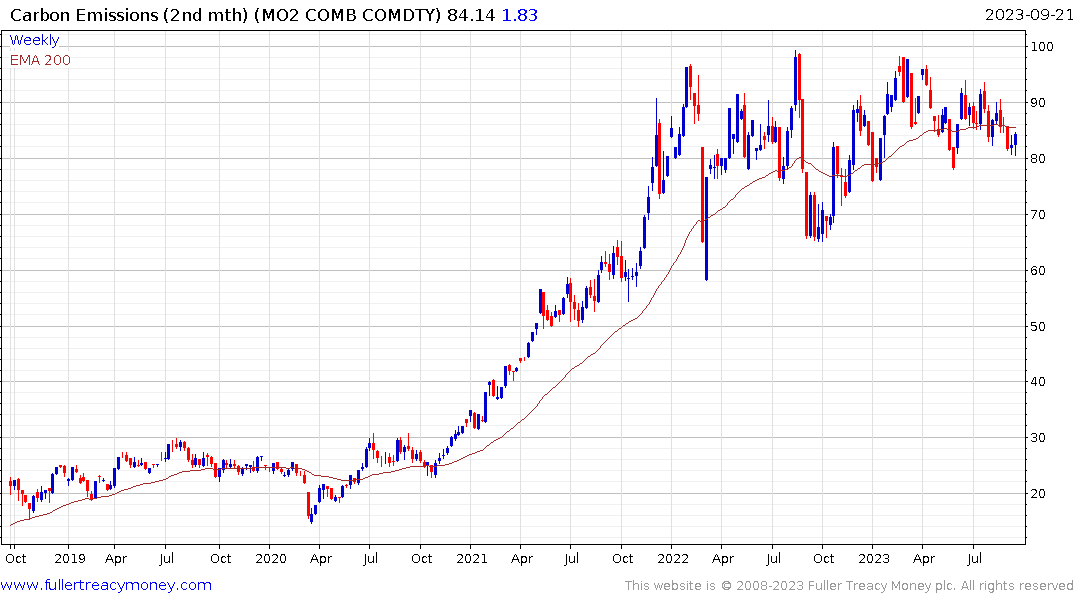
Task: Click the price change value 1.83
Action: click(520, 15)
